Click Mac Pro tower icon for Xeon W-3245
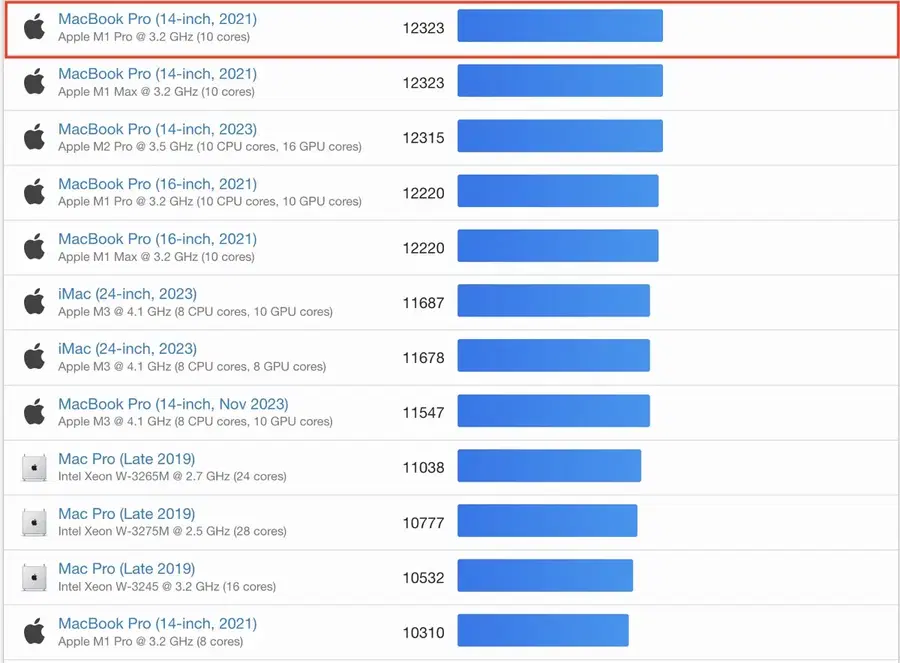Screen dimensions: 900x663 (34, 577)
